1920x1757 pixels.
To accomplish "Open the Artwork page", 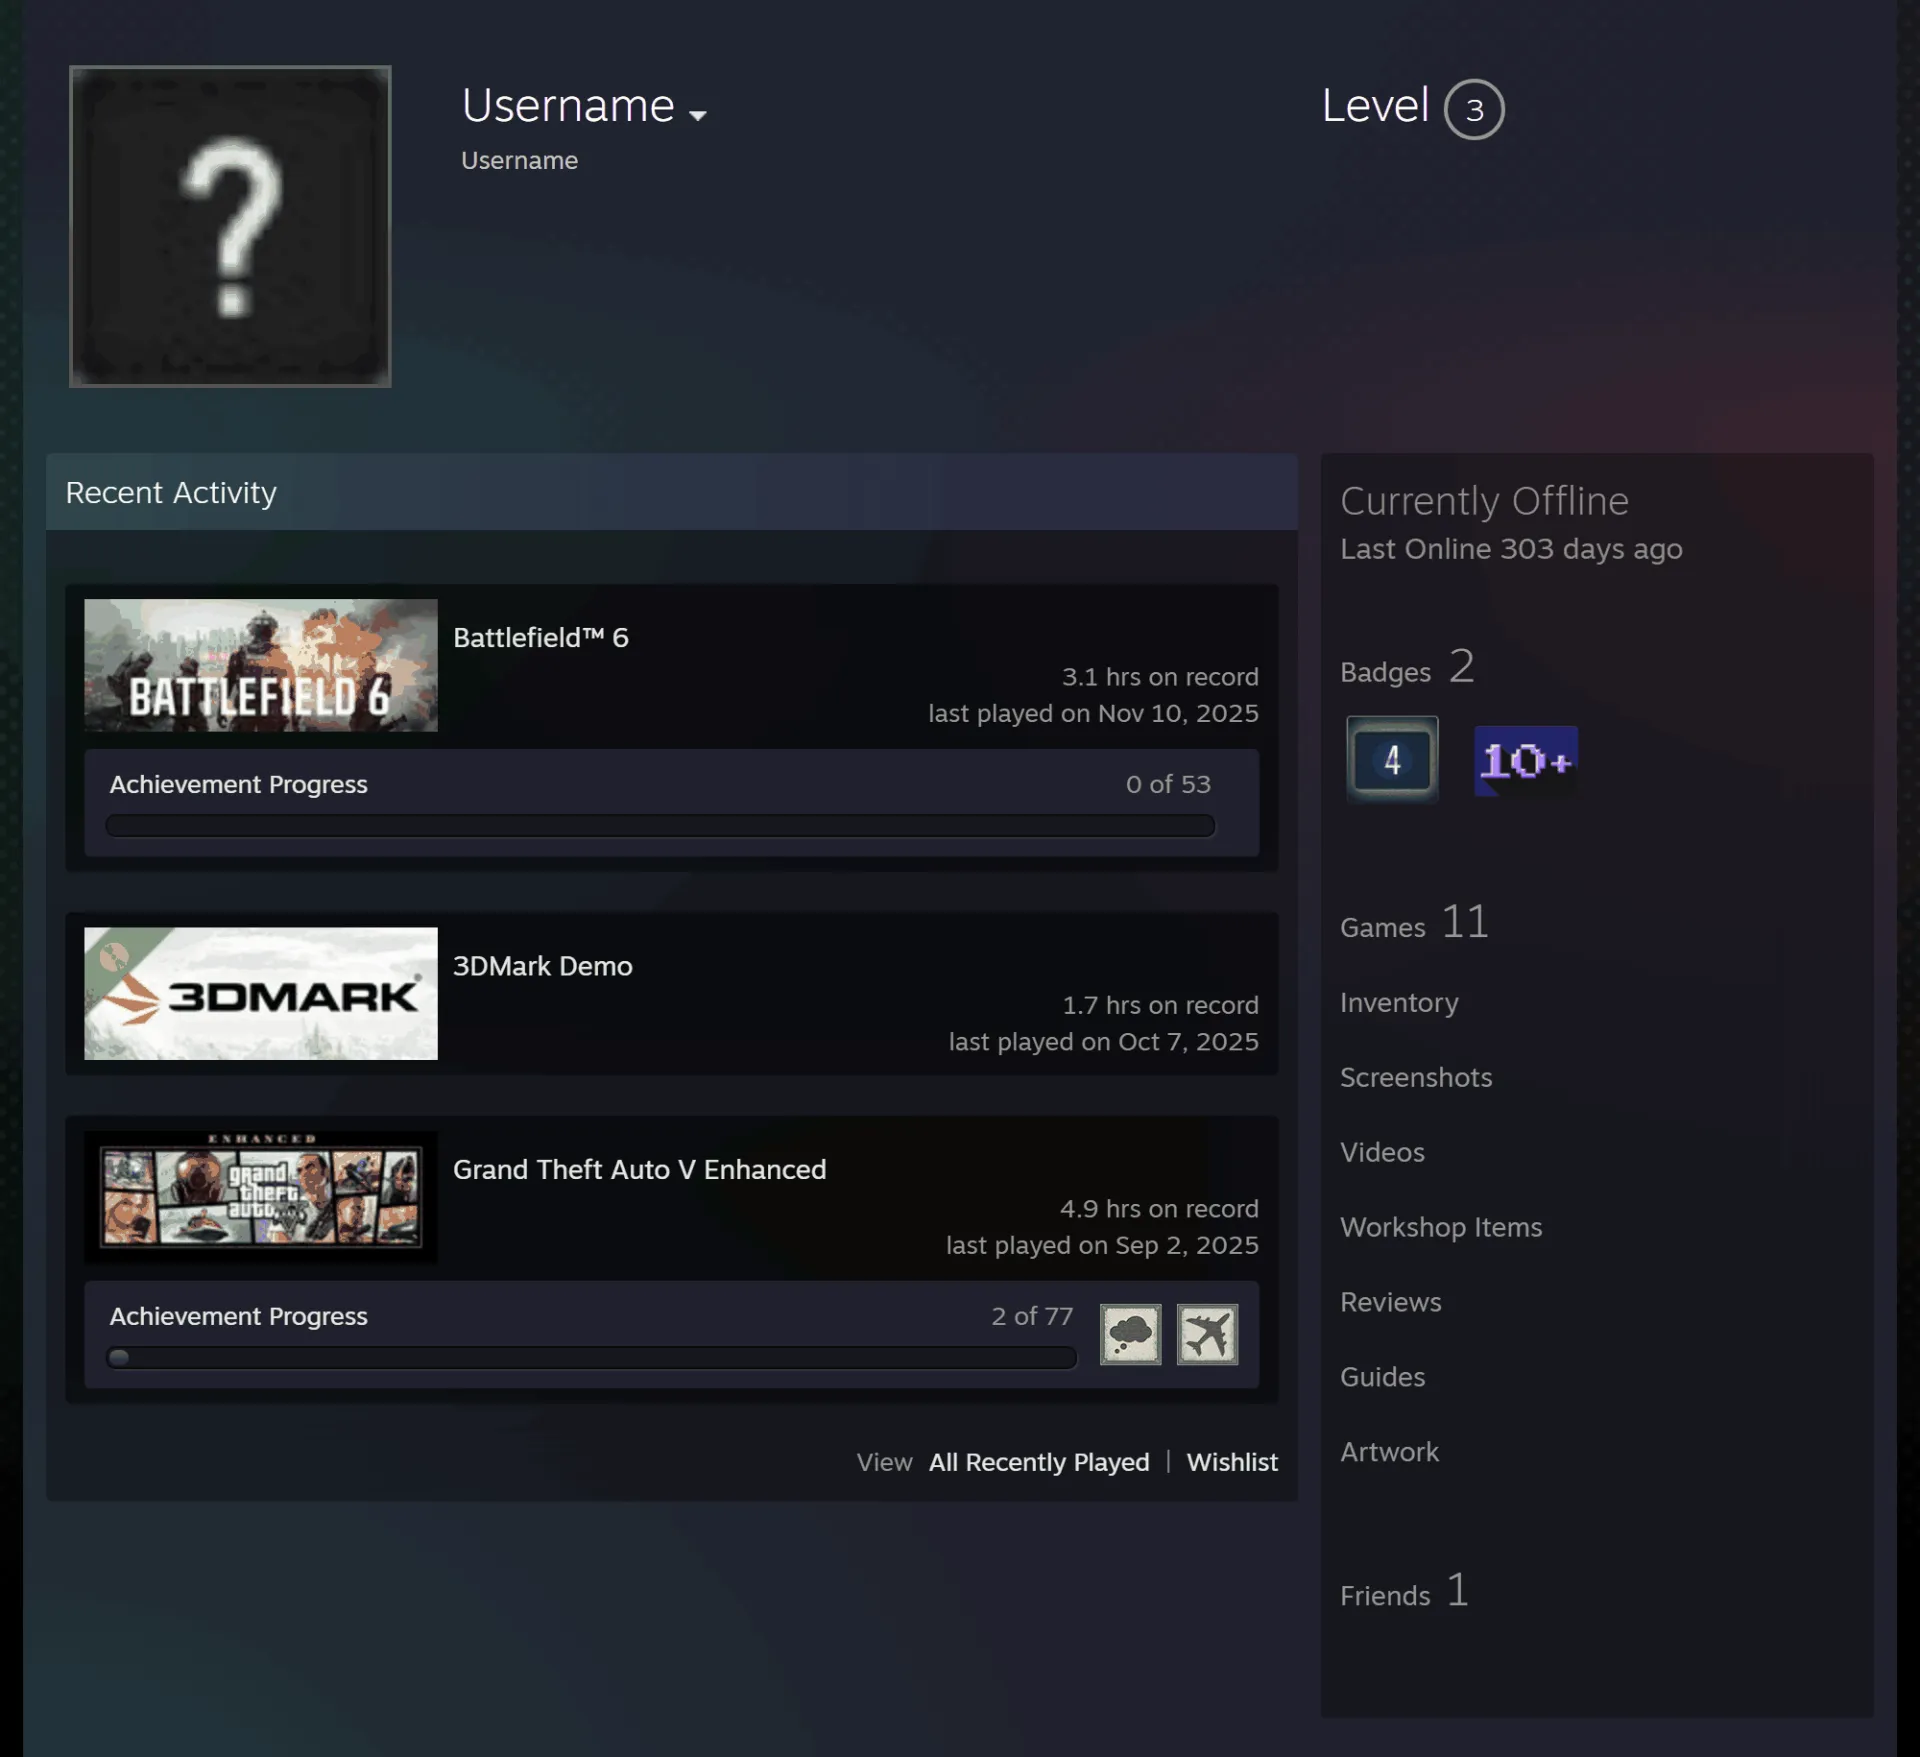I will click(x=1389, y=1452).
